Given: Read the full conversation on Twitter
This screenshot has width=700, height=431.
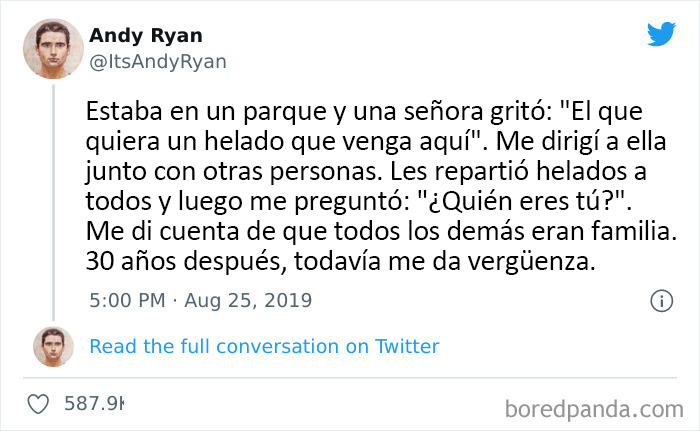Looking at the screenshot, I should click(264, 347).
